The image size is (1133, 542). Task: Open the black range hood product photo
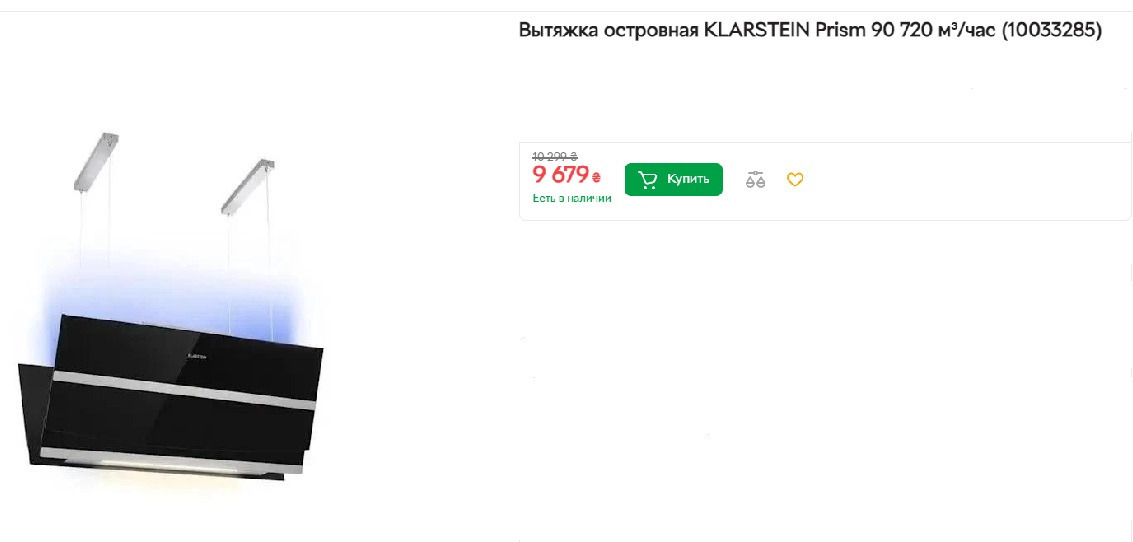tap(171, 306)
